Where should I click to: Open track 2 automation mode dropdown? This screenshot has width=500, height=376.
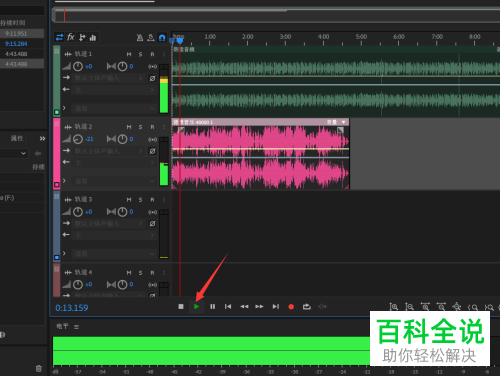[x=115, y=181]
